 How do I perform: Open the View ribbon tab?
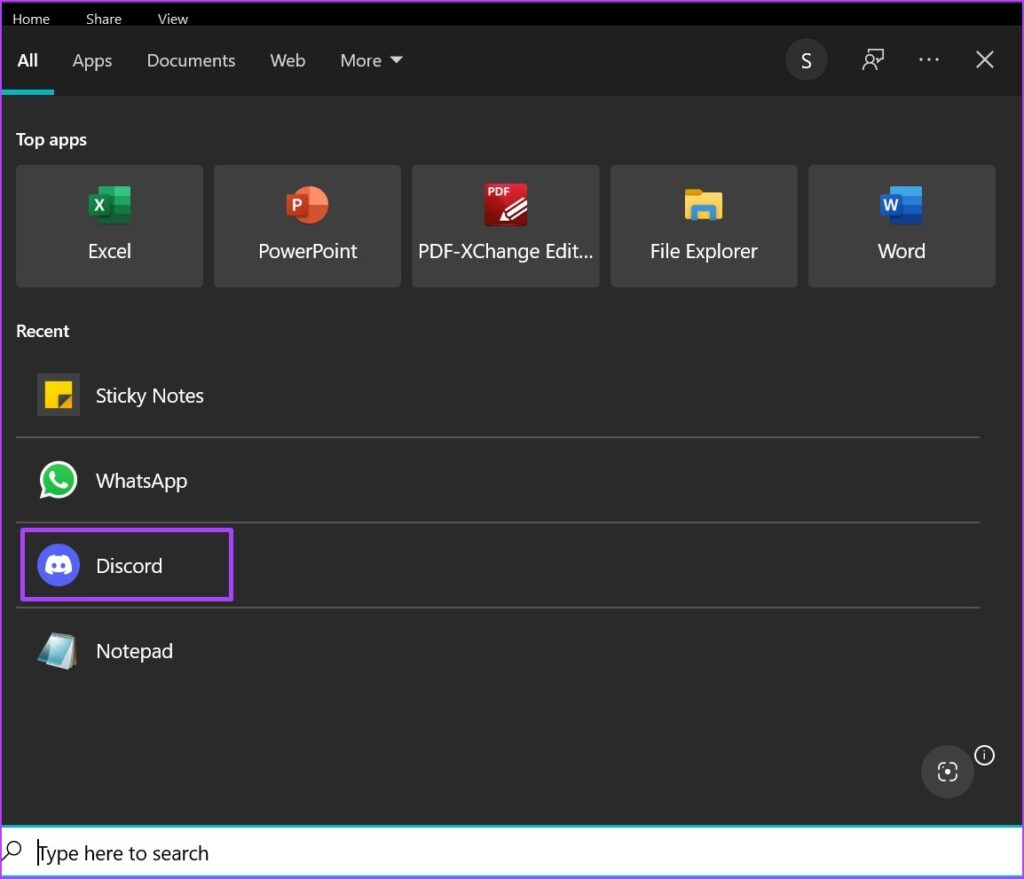172,19
